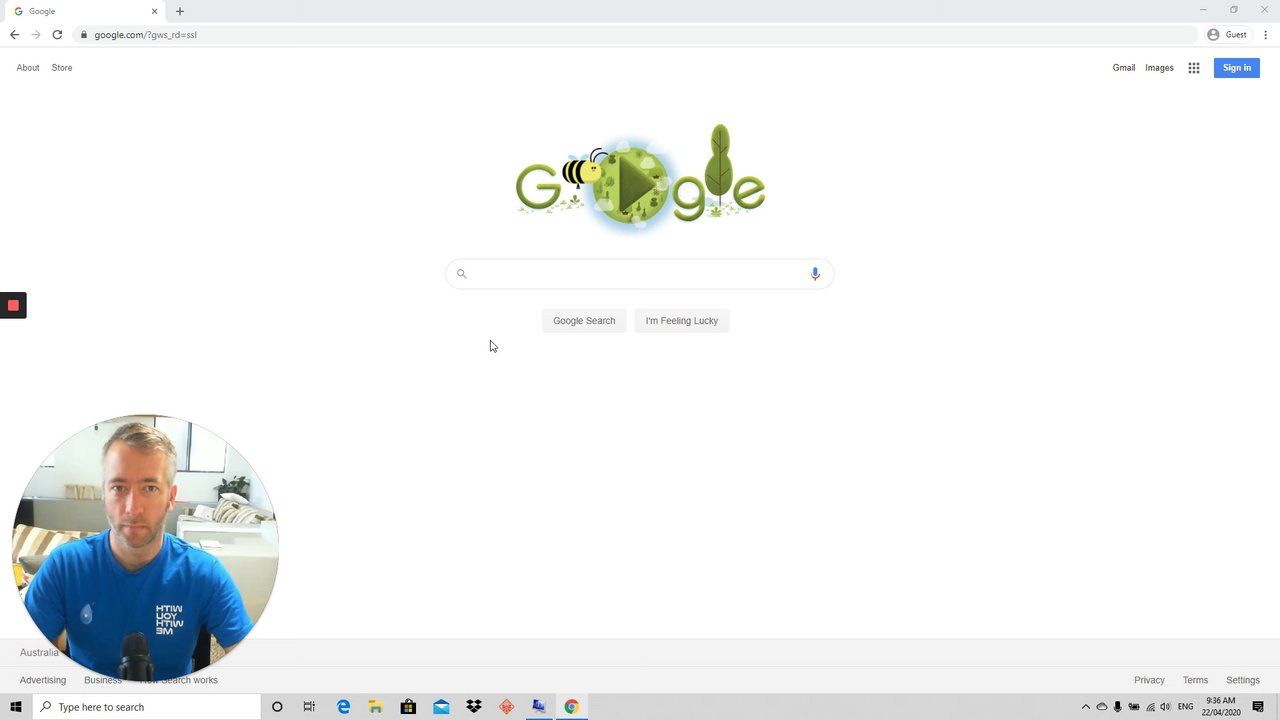The height and width of the screenshot is (720, 1280).
Task: Stop recording with red square button
Action: click(x=13, y=305)
